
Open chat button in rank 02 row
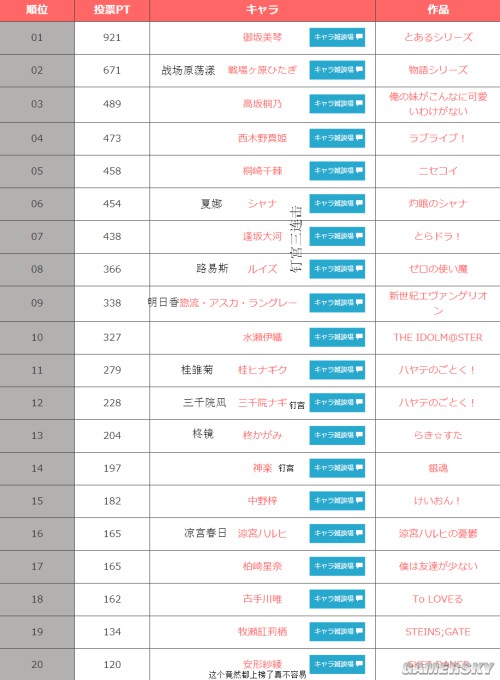click(337, 70)
